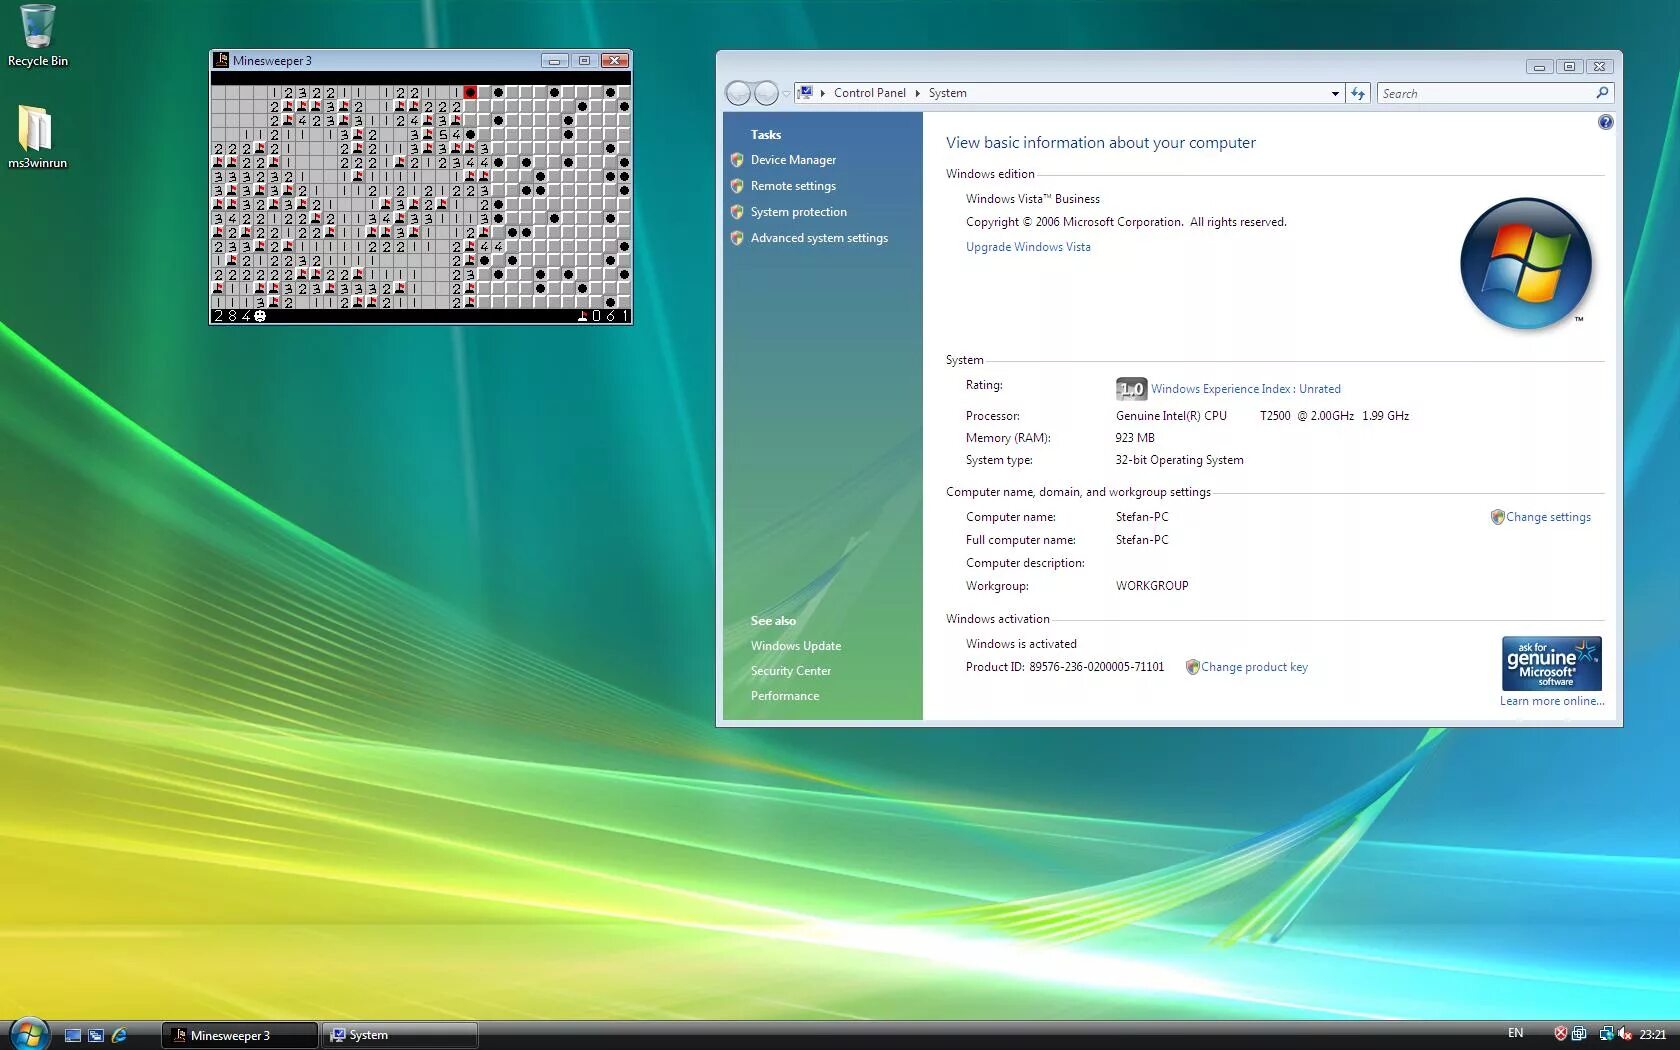
Task: Expand the Control Panel breadcrumb arrow
Action: (x=918, y=93)
